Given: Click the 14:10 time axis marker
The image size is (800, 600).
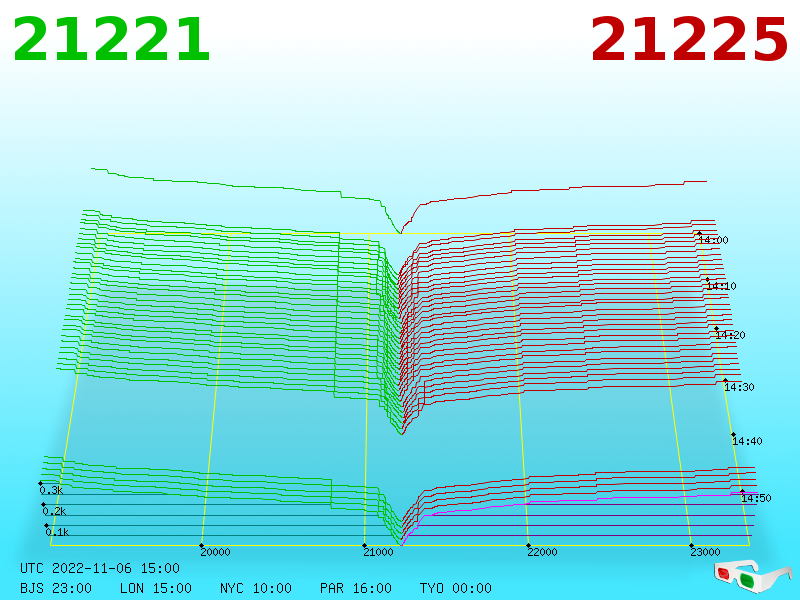Looking at the screenshot, I should coord(721,286).
